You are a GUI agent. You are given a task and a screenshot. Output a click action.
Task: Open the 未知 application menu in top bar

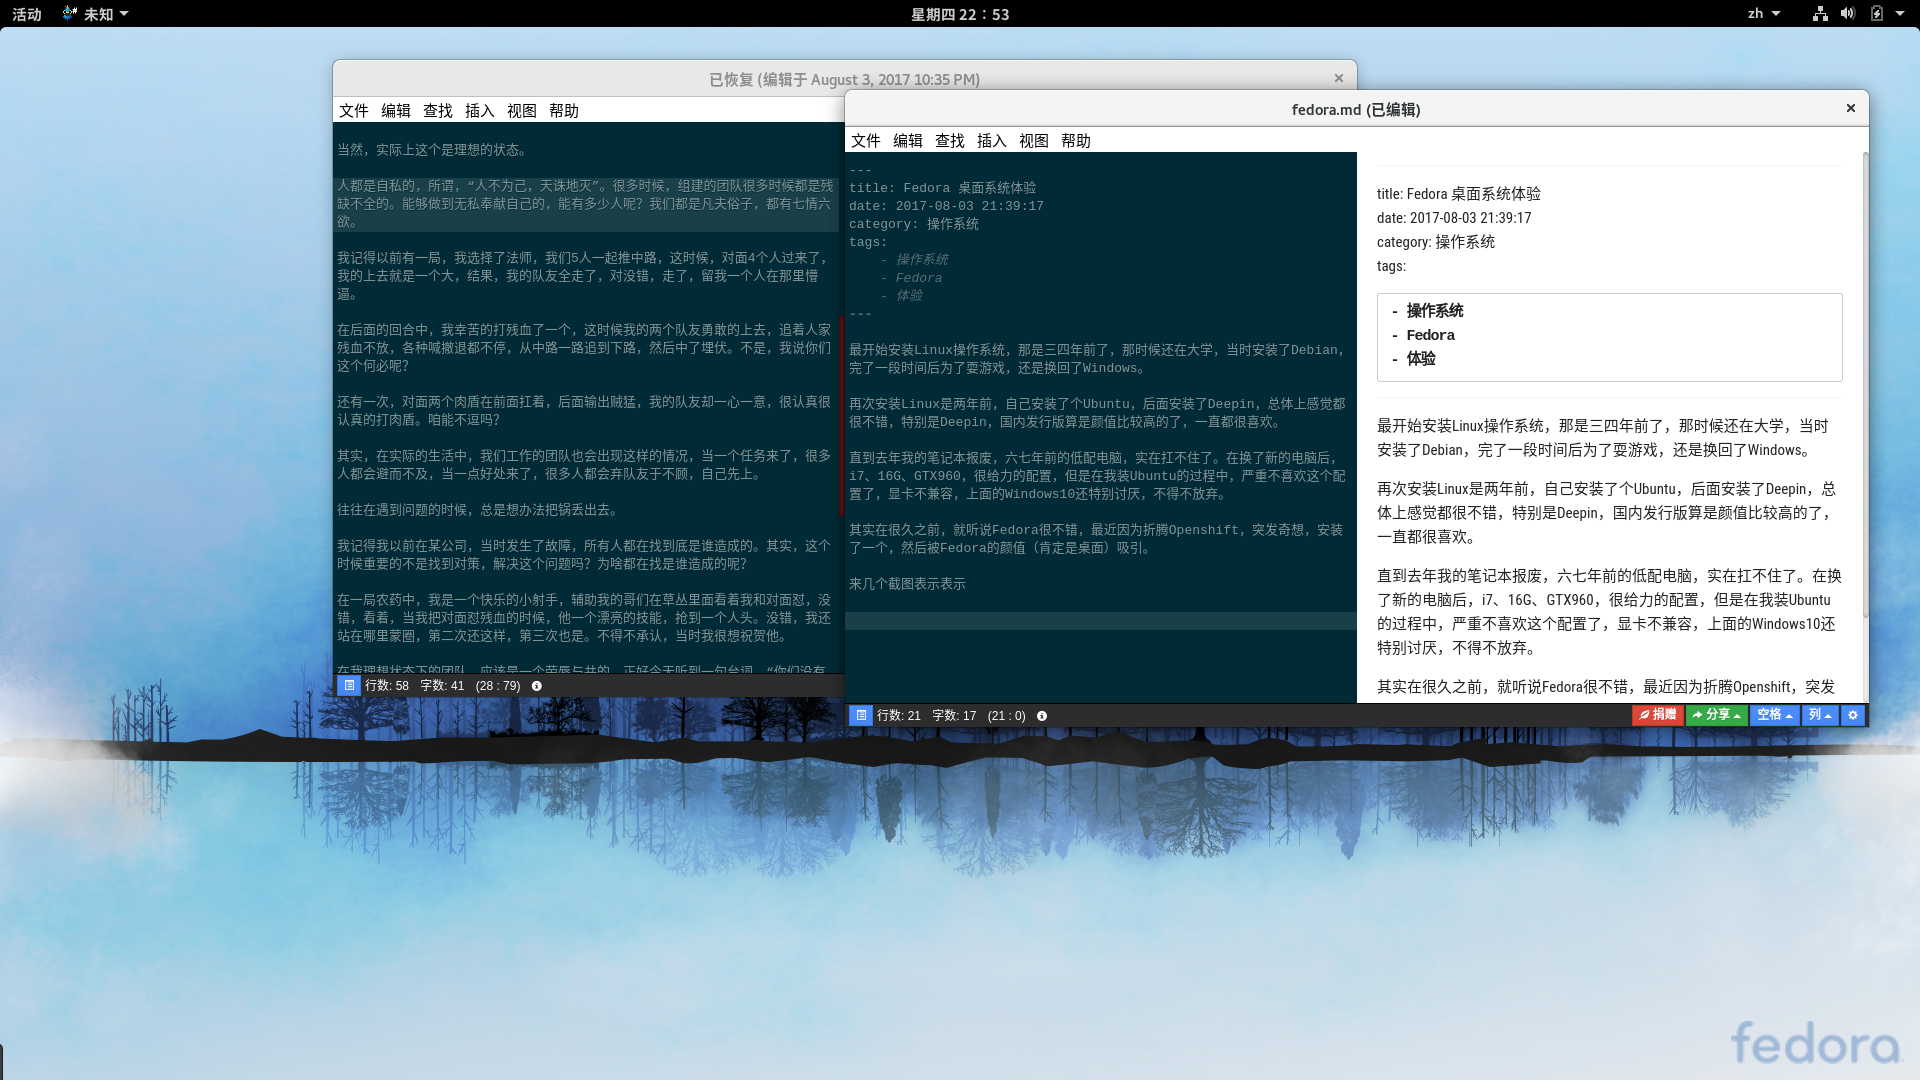96,14
